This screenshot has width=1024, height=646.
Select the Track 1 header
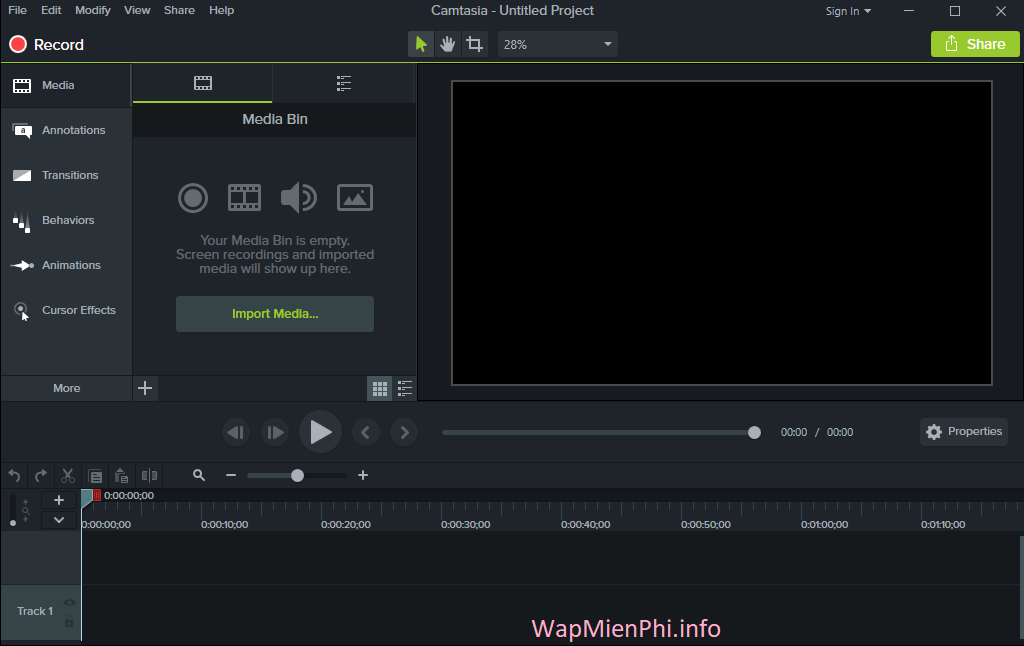[x=40, y=611]
